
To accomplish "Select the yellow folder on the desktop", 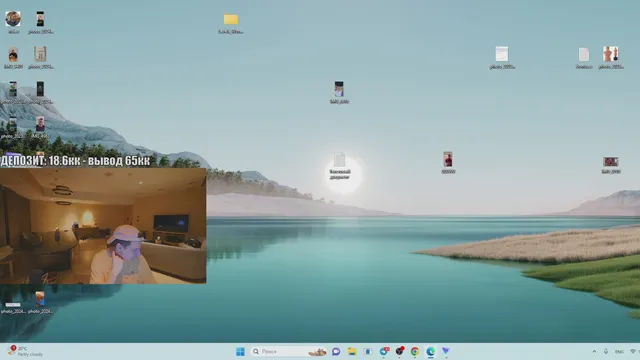I will [231, 23].
